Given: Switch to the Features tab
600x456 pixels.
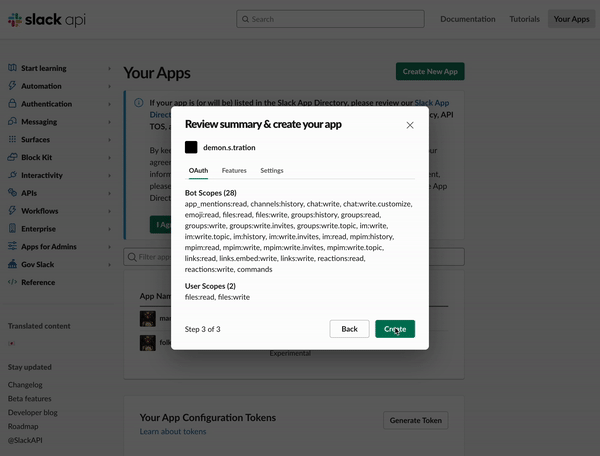Looking at the screenshot, I should [234, 171].
